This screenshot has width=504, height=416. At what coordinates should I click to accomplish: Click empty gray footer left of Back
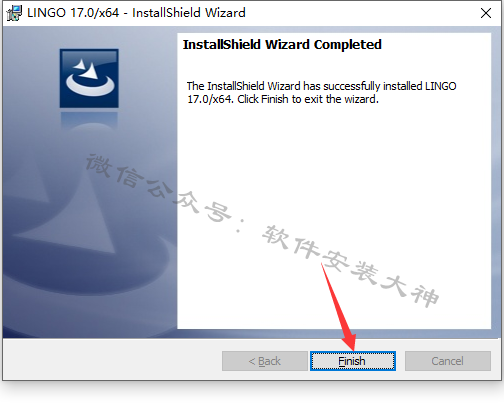112,360
